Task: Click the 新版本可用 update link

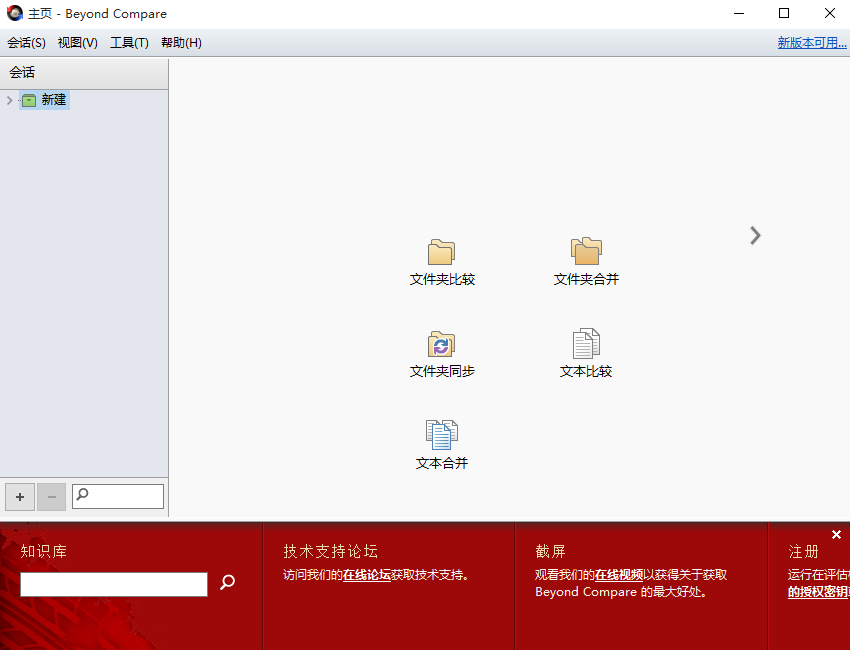Action: [x=811, y=43]
